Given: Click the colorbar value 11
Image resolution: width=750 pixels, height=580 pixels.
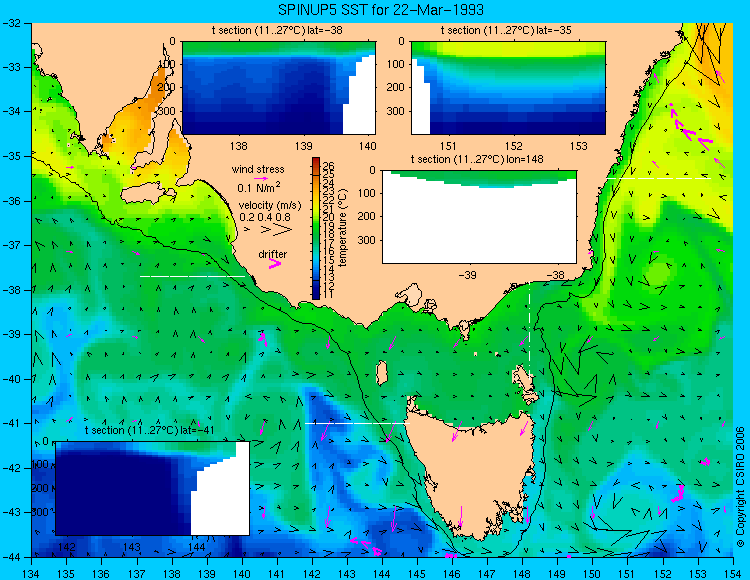Looking at the screenshot, I should [x=328, y=294].
